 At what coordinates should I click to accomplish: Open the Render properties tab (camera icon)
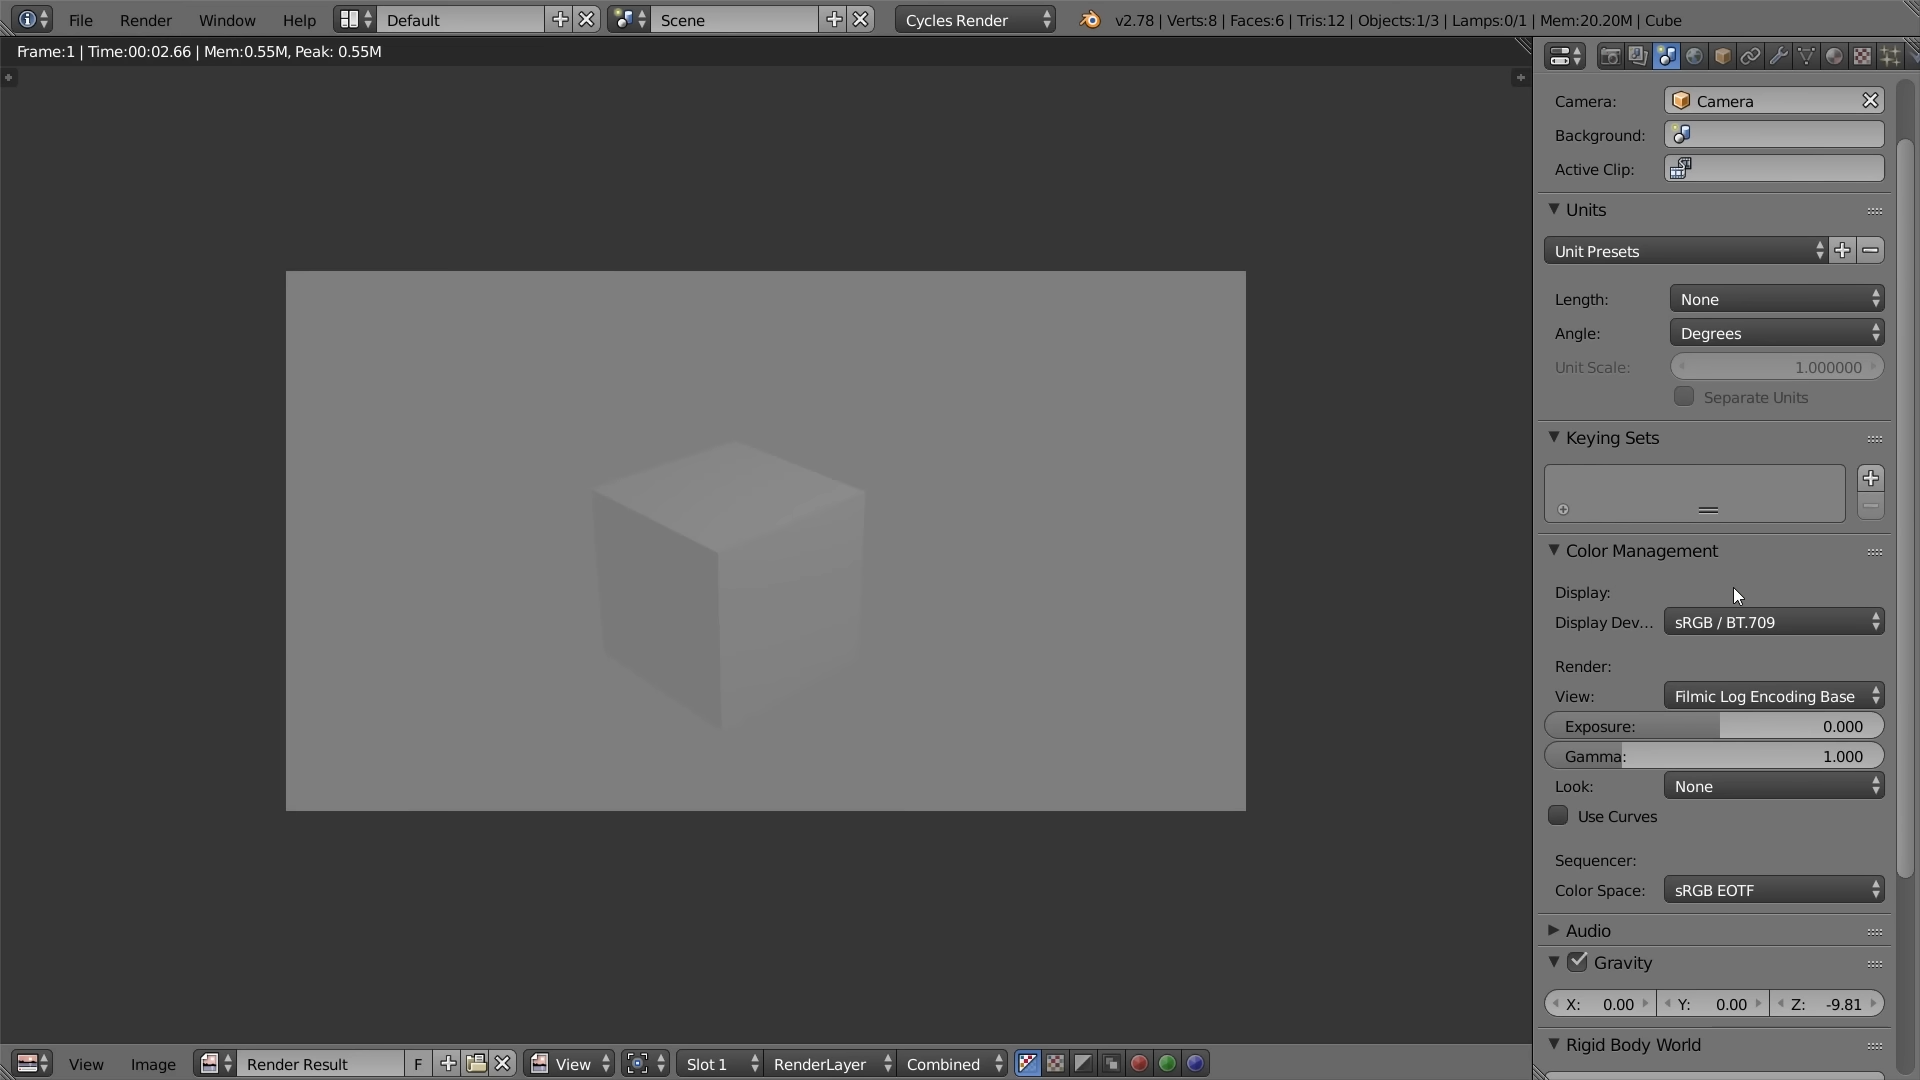point(1610,56)
